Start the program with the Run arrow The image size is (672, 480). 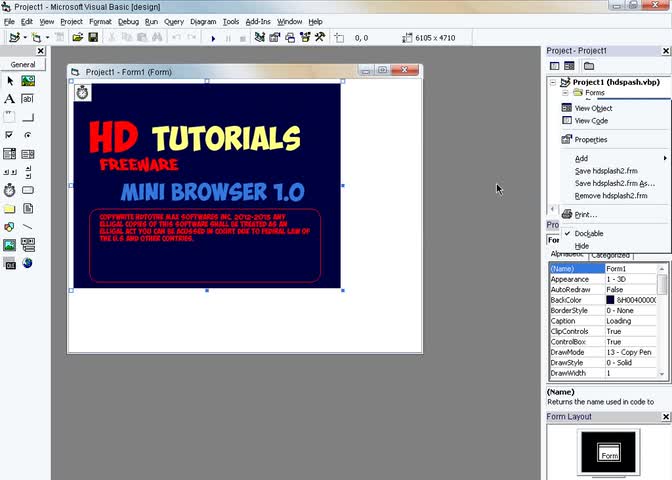point(213,38)
